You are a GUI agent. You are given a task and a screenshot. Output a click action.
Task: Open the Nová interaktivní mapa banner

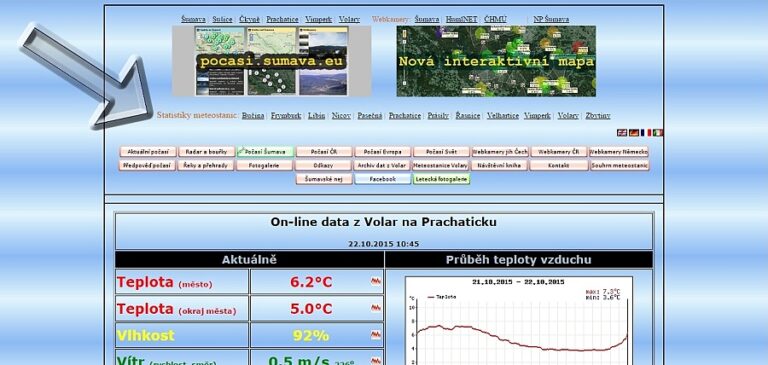coord(496,61)
